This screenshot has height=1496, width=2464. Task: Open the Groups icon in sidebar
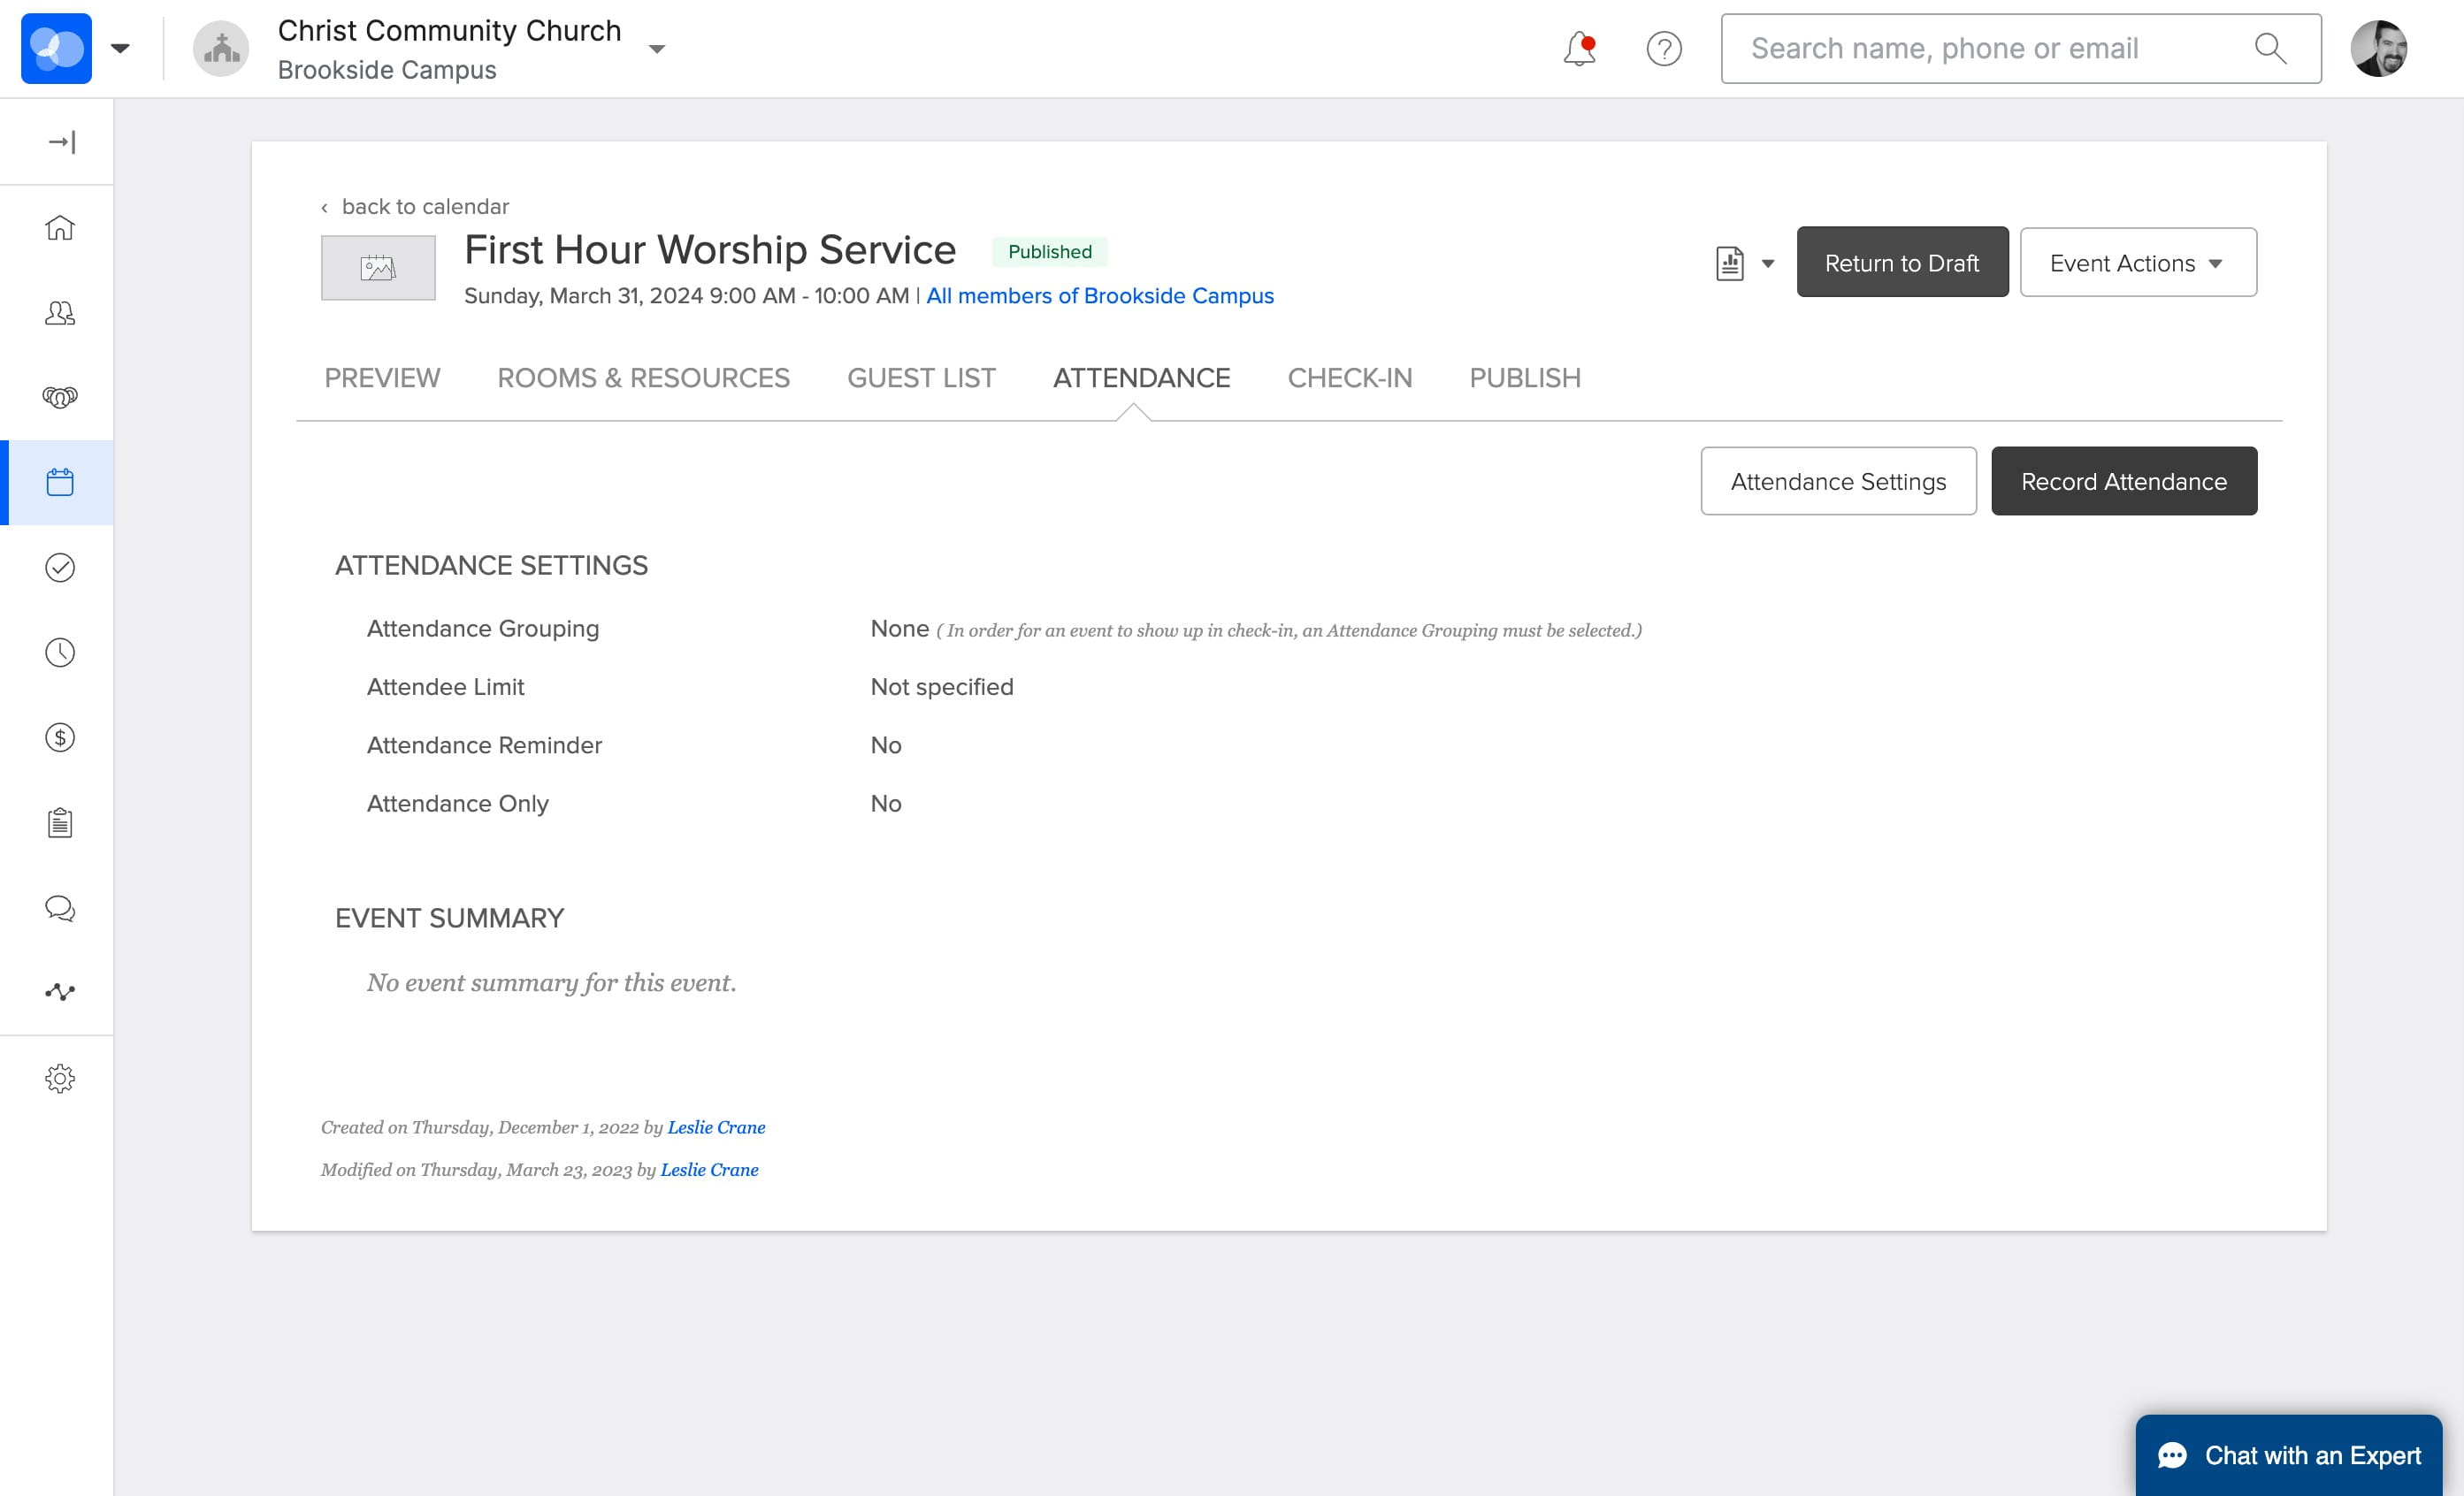(60, 397)
